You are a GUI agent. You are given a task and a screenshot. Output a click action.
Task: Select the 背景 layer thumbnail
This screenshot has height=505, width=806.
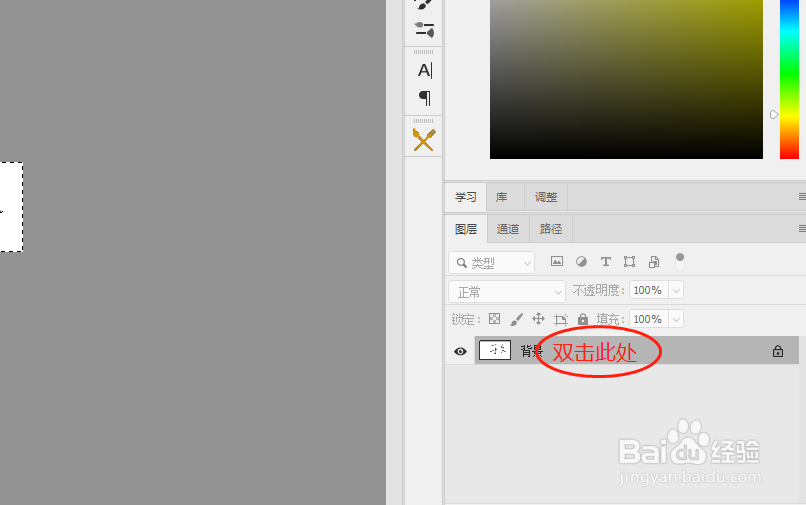tap(495, 350)
